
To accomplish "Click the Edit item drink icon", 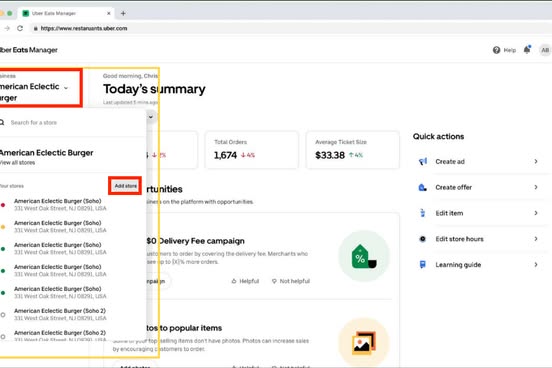I will (x=422, y=213).
